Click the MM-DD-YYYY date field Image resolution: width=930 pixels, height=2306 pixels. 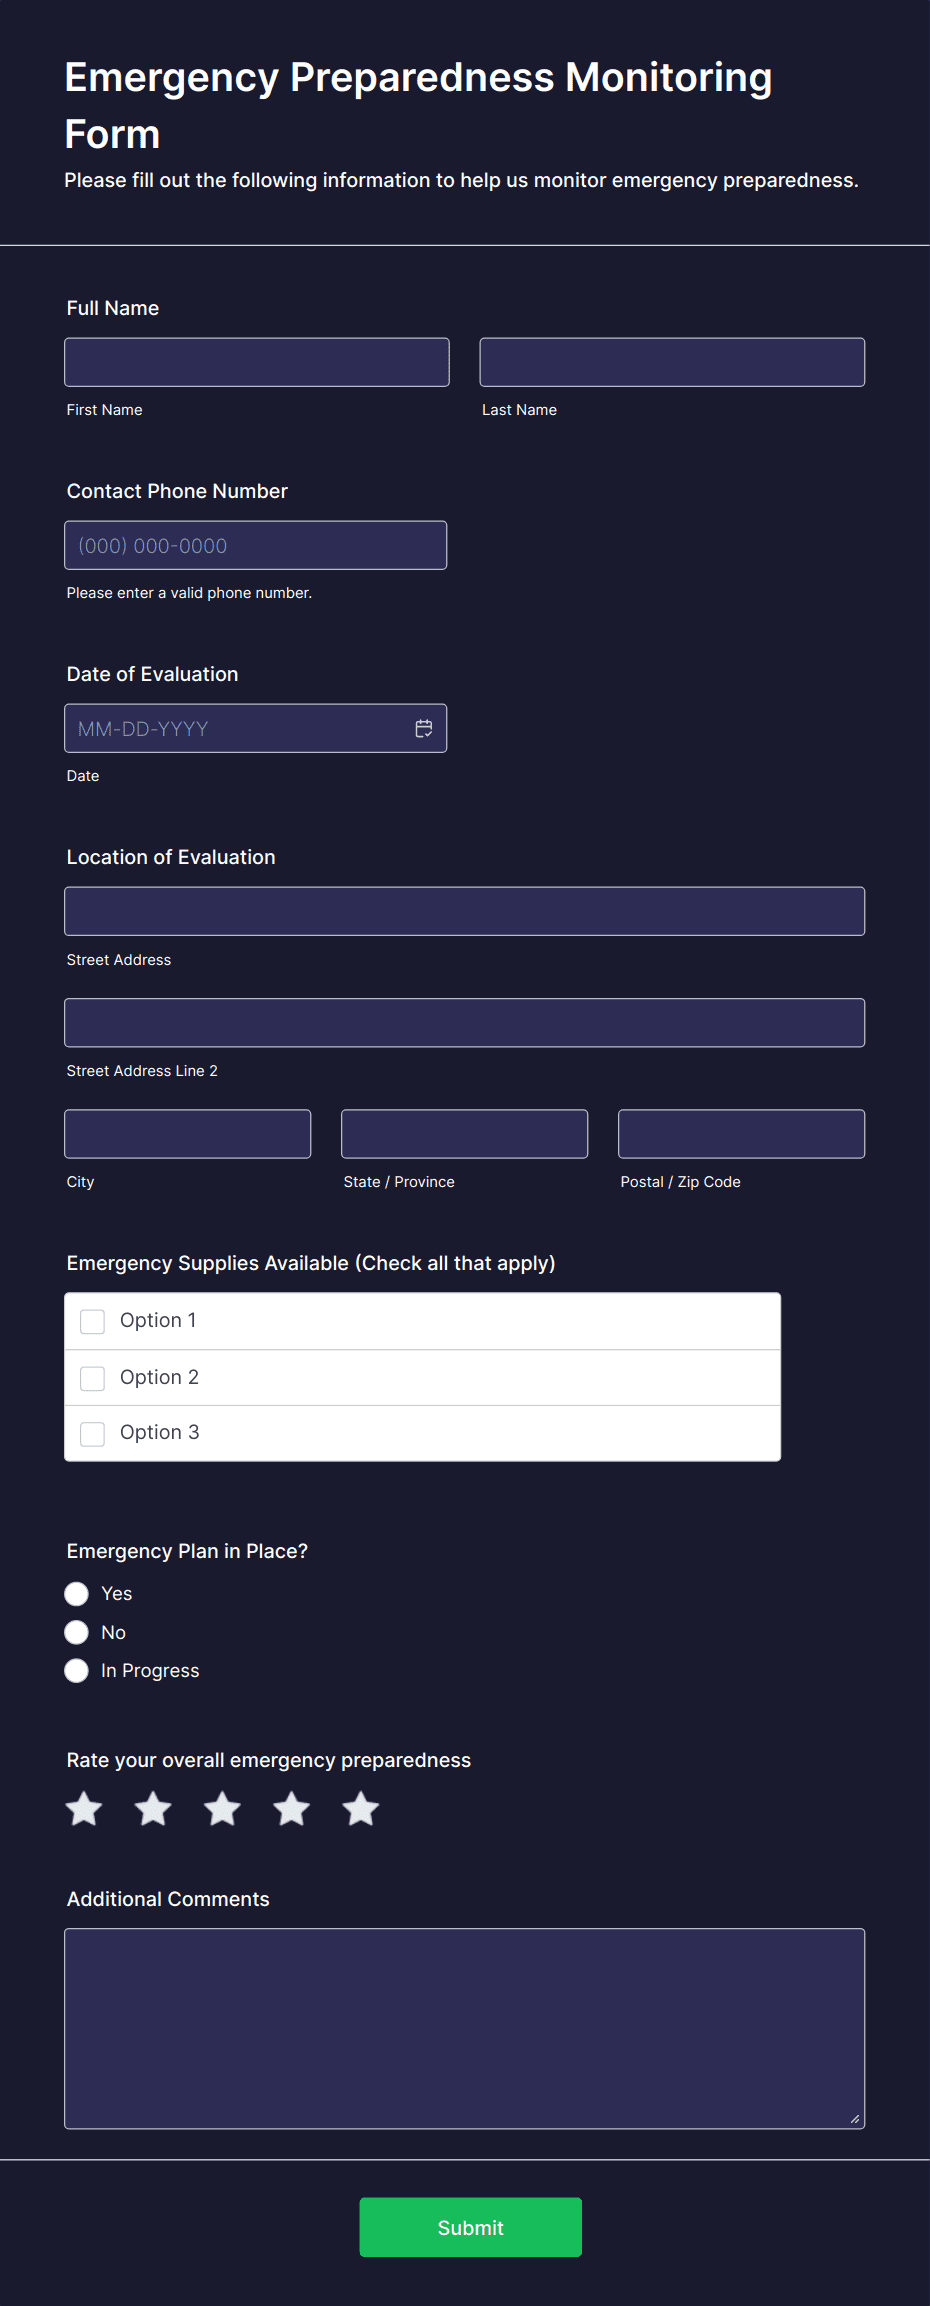[256, 728]
